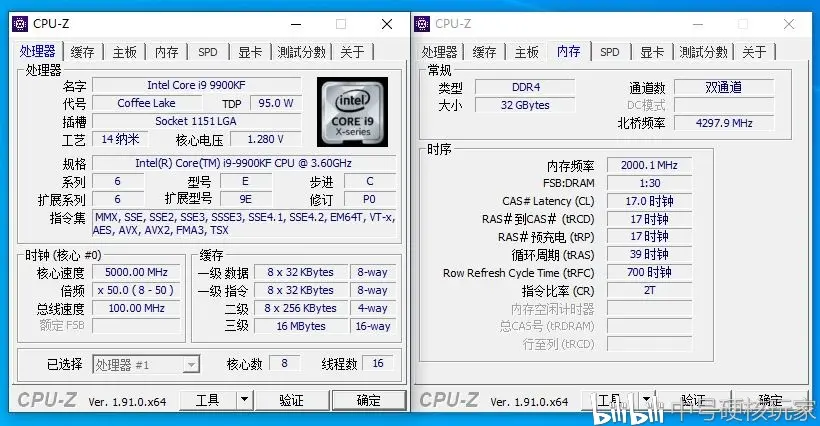Minimize the left CPU-Z window

tap(296, 24)
